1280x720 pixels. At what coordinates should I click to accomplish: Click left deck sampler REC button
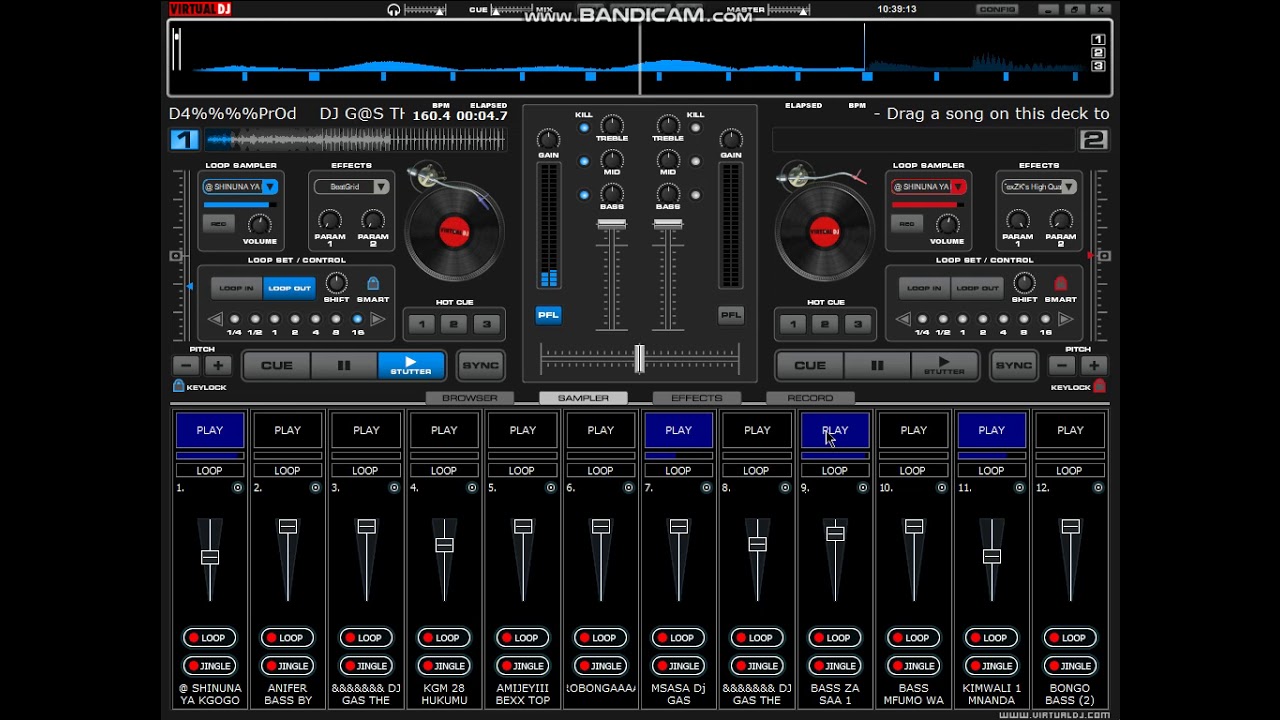point(218,224)
